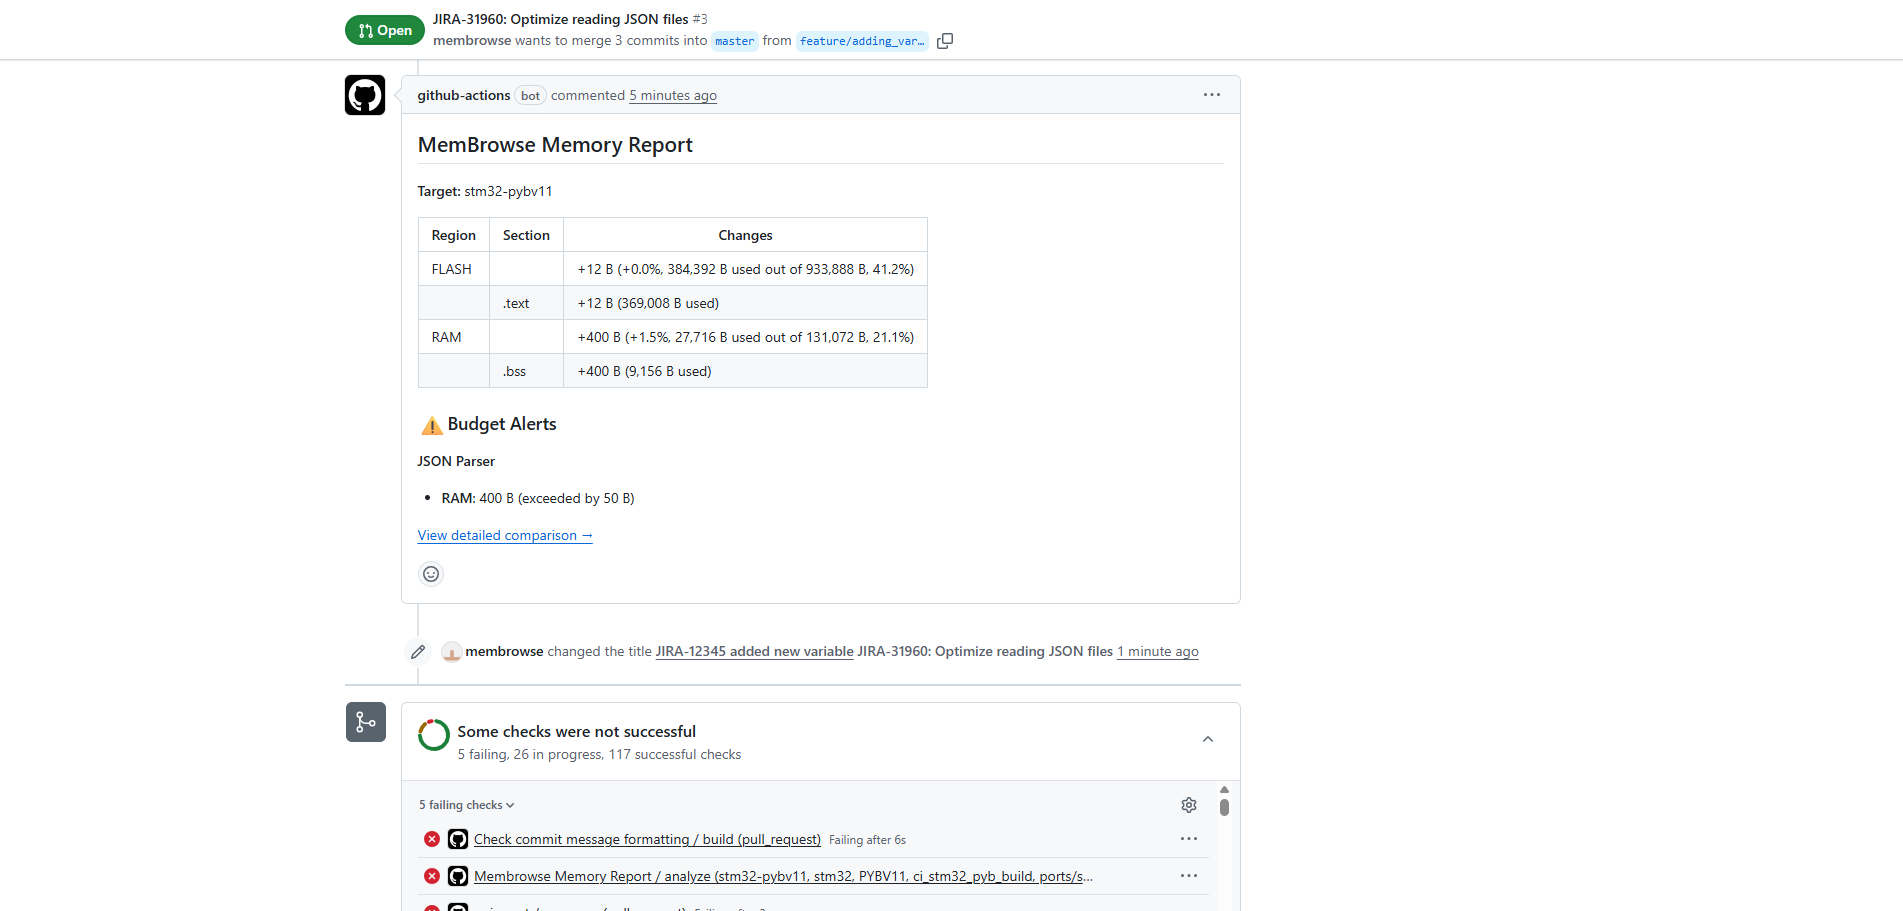Select the FLASH region cell
The height and width of the screenshot is (911, 1903).
click(454, 269)
